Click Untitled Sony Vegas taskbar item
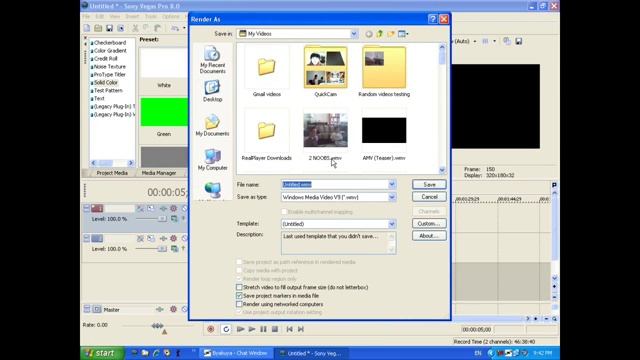 tap(313, 353)
